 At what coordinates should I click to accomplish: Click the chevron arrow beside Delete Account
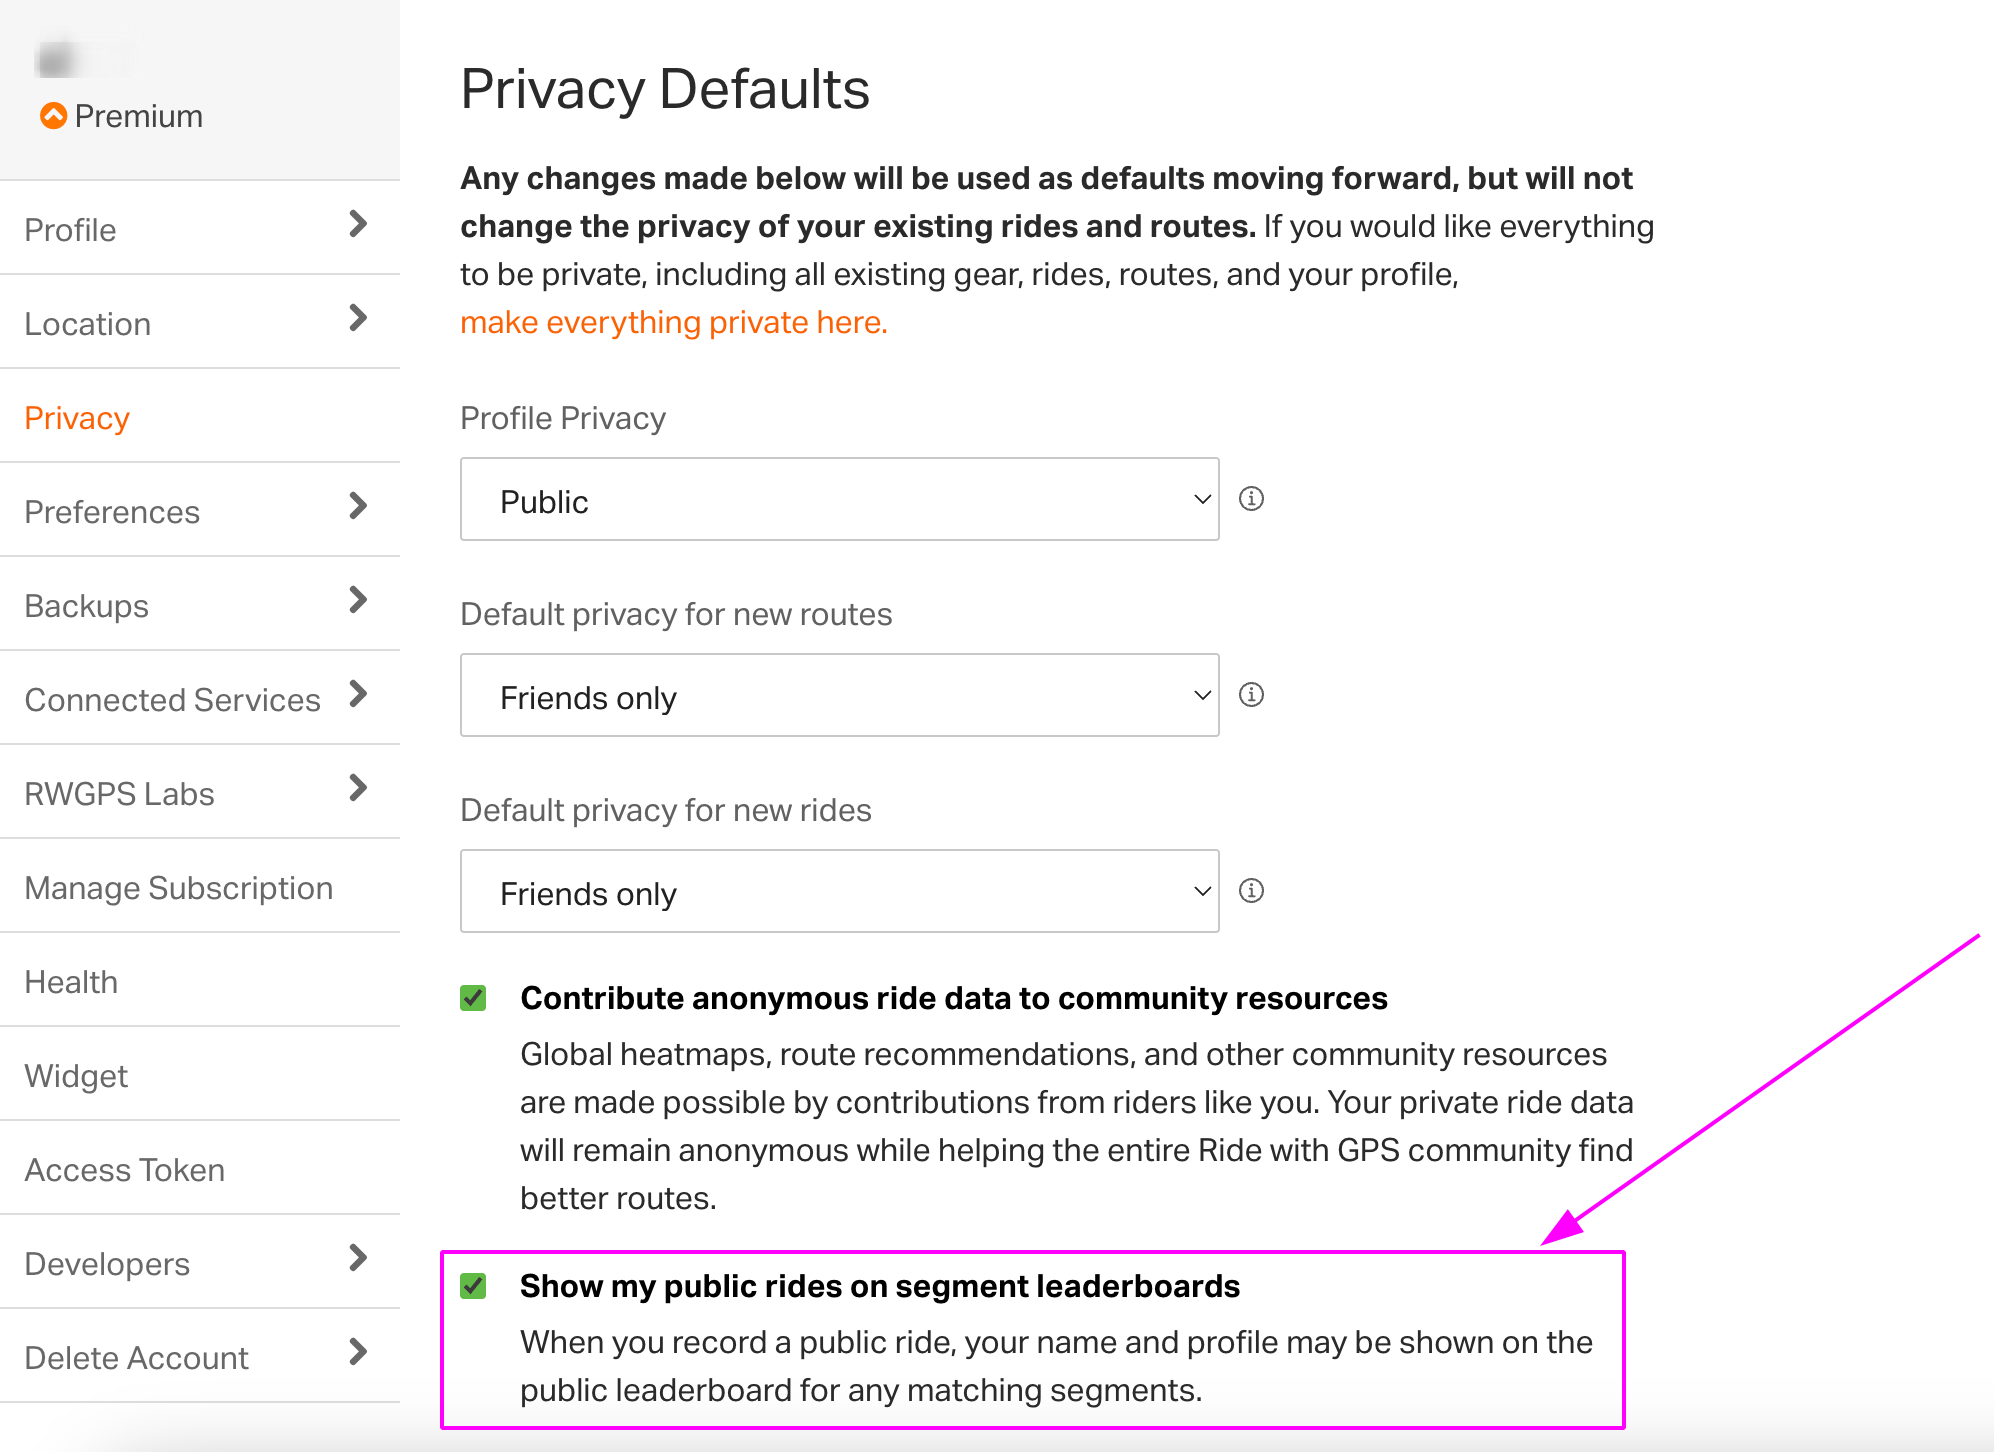(358, 1352)
